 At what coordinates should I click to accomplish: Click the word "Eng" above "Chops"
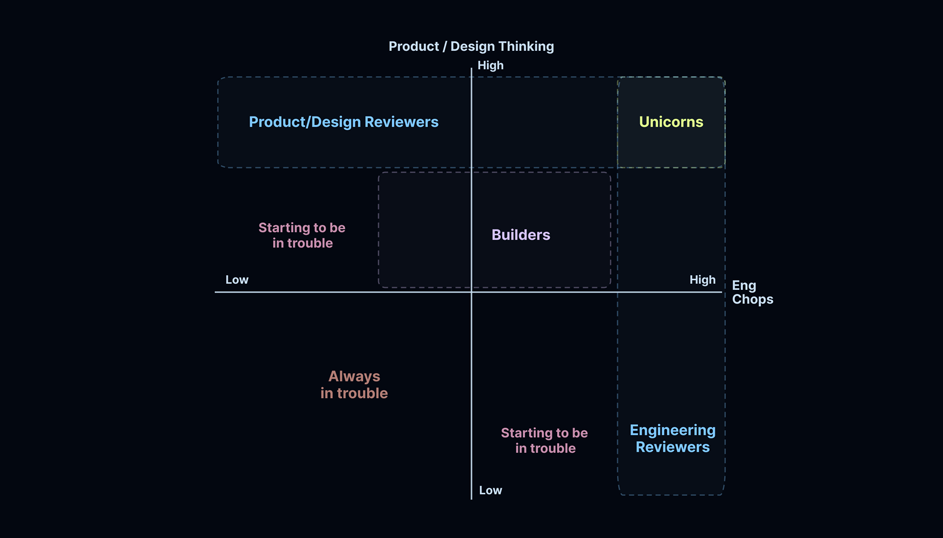[x=744, y=286]
